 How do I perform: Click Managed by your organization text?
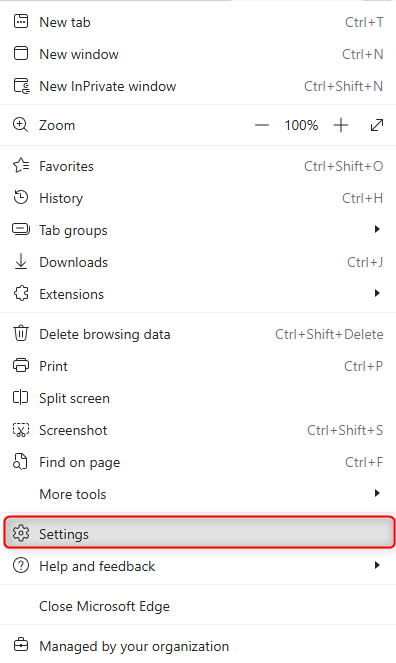click(134, 647)
